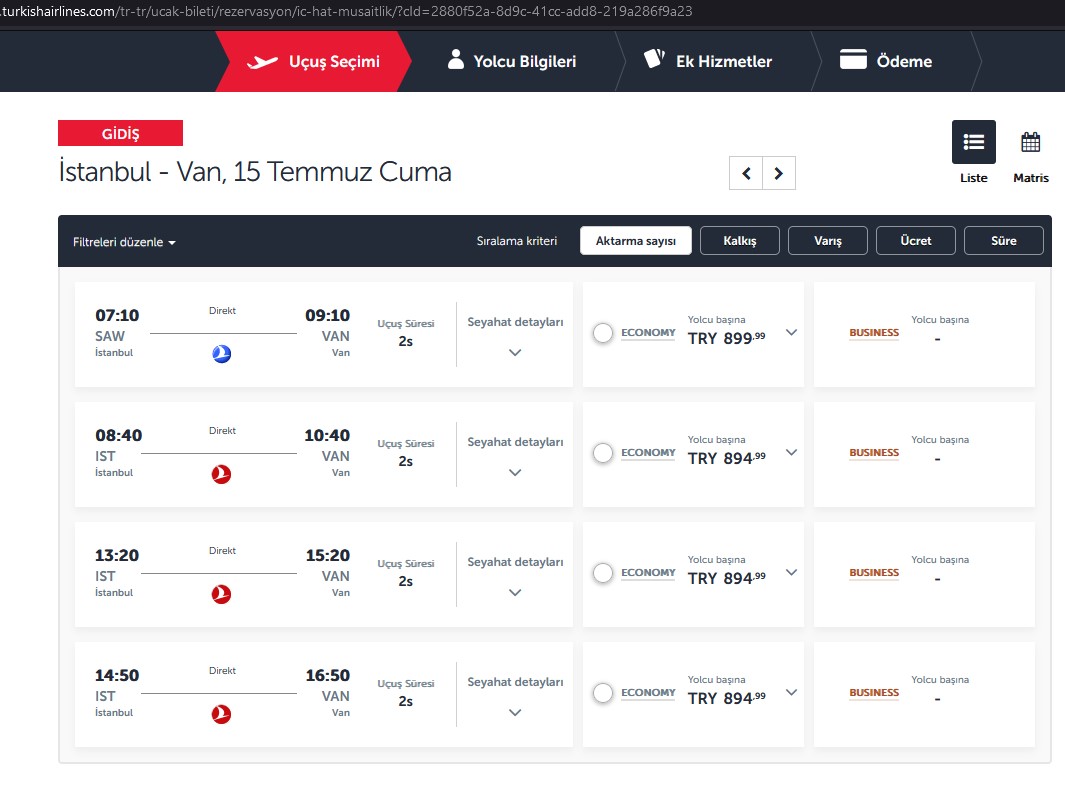Viewport: 1065px width, 789px height.
Task: Select Economy fare radio for 14:50 flight
Action: (602, 693)
